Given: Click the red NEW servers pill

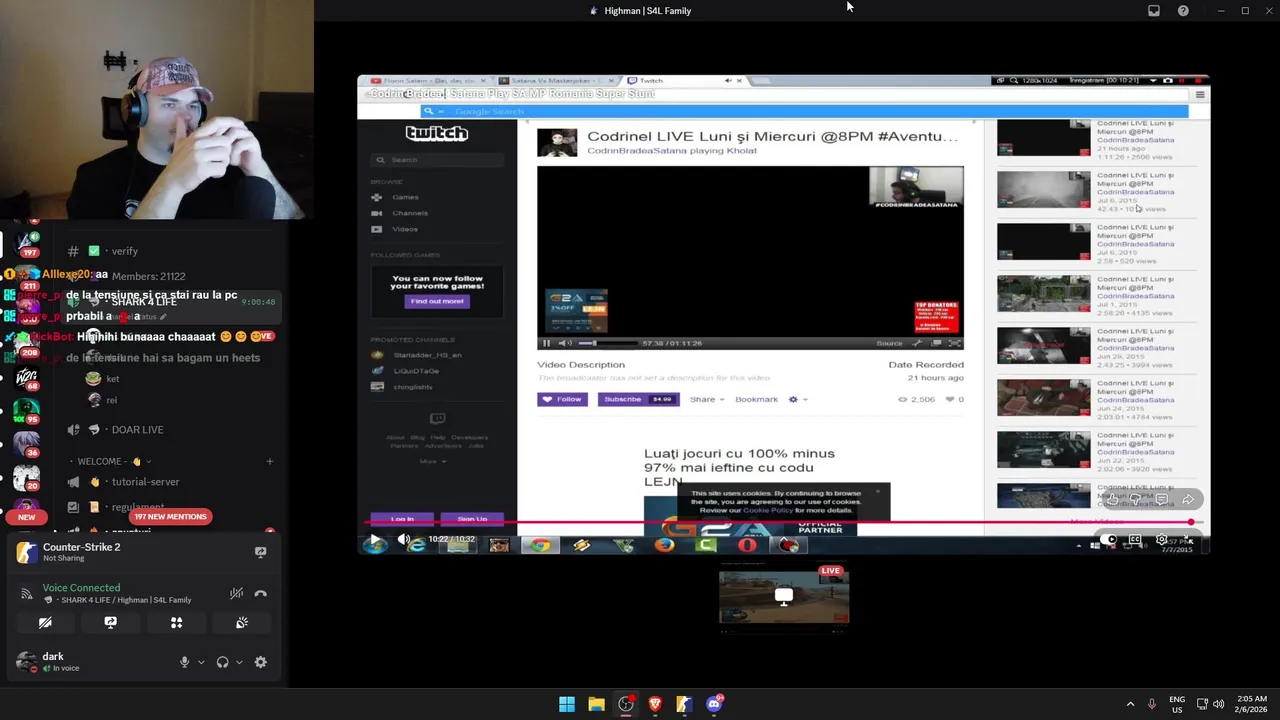Looking at the screenshot, I should [26, 517].
